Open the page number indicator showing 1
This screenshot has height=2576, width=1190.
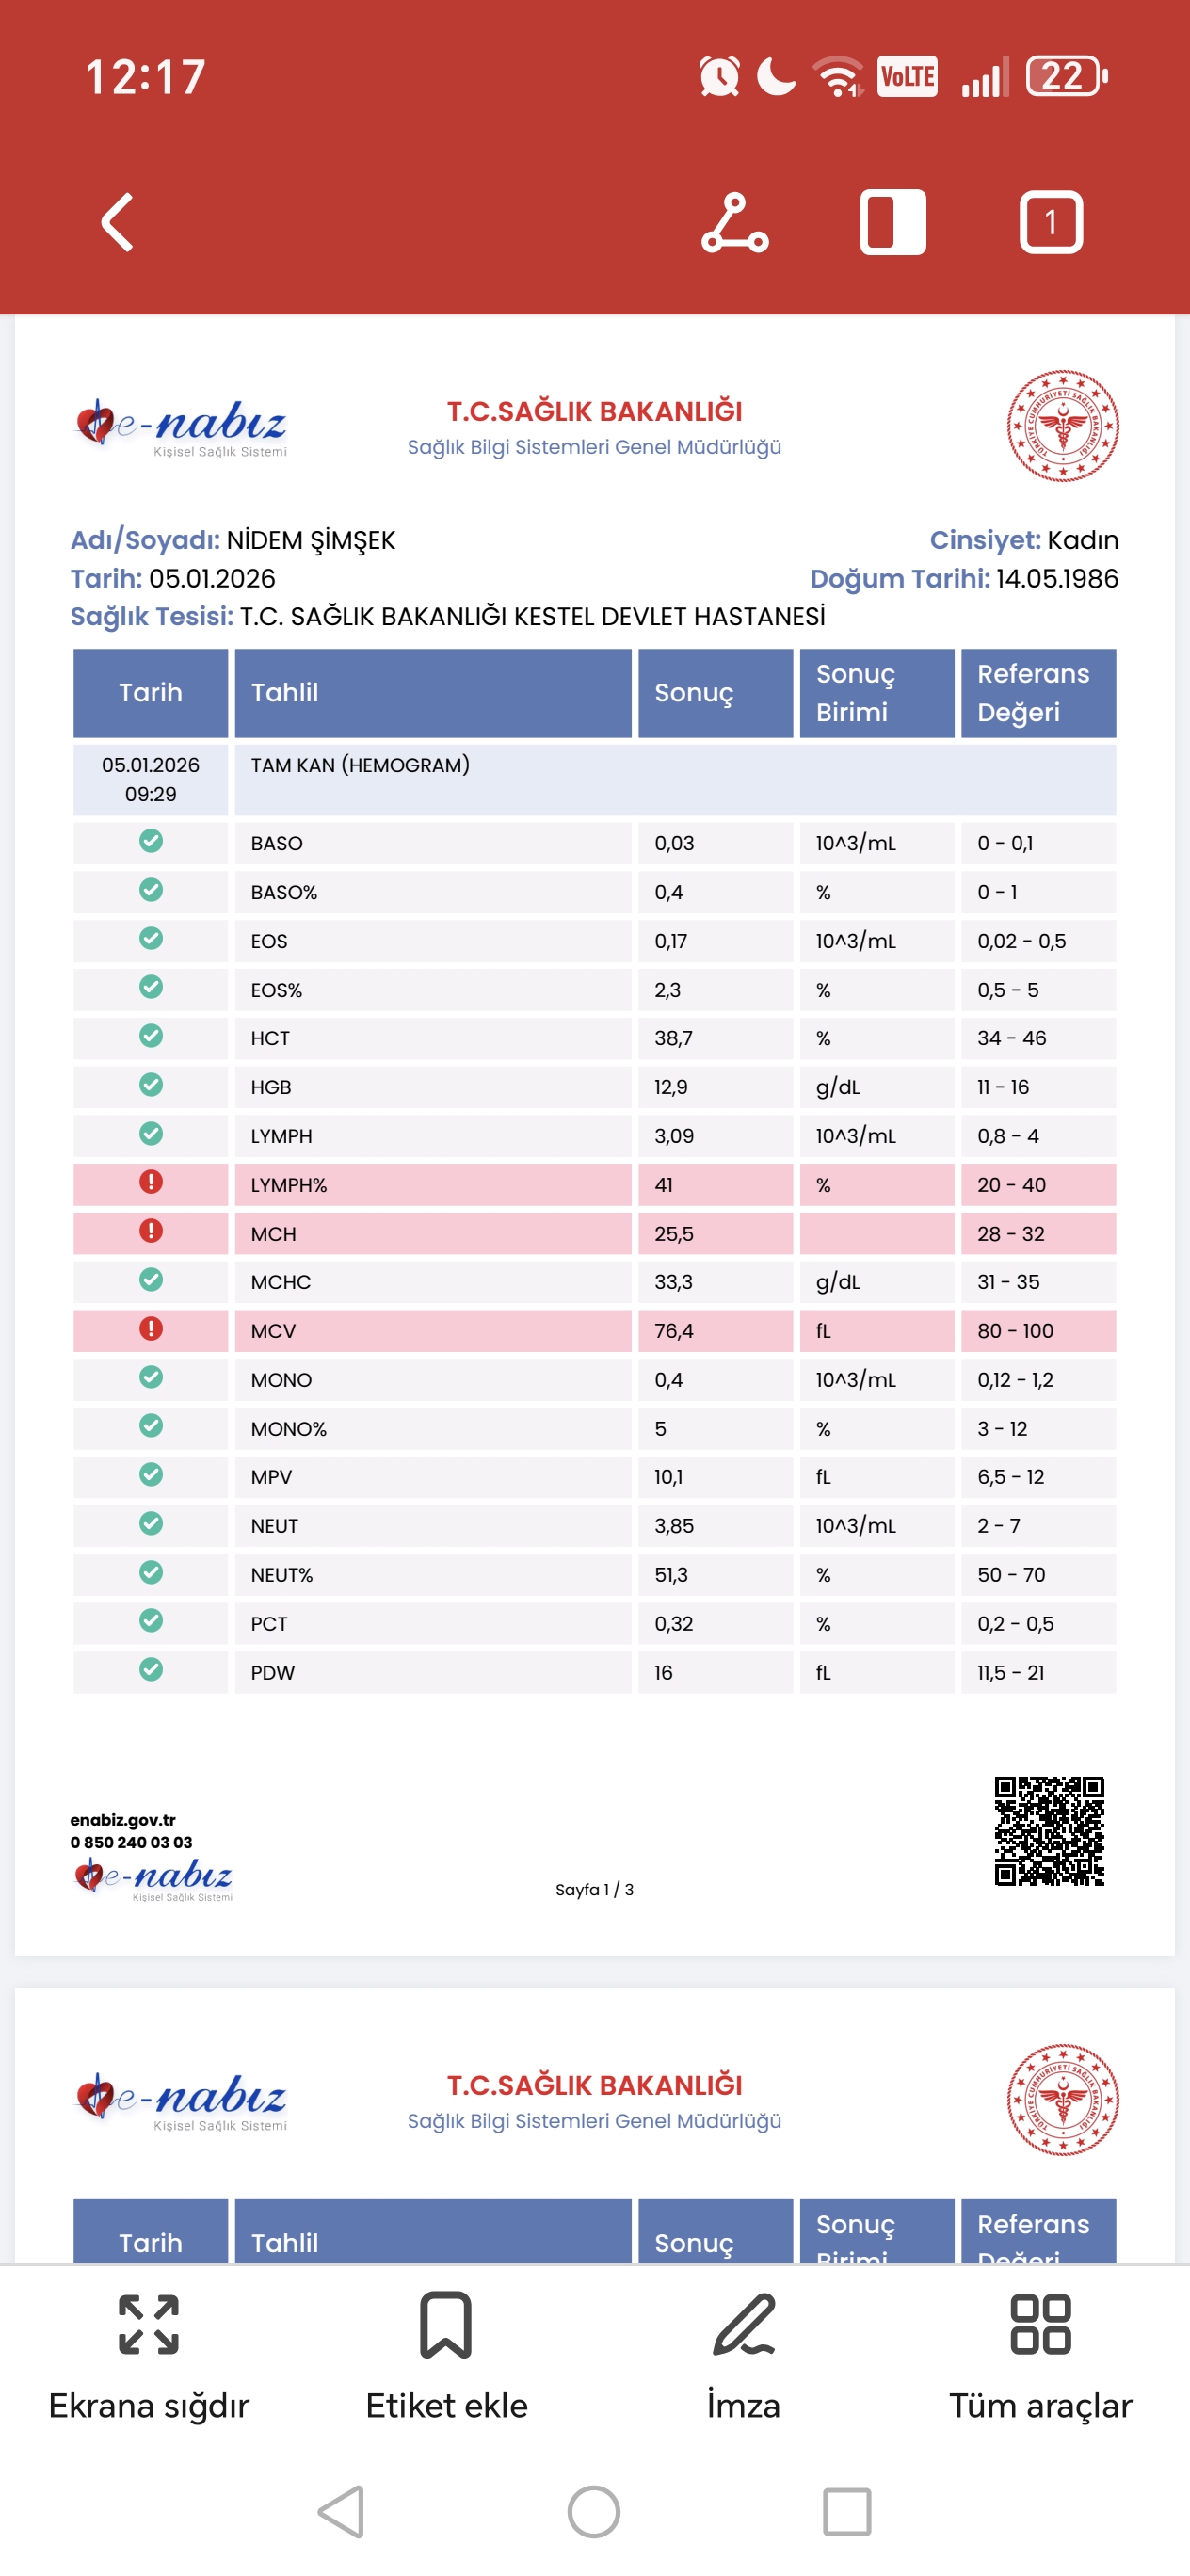point(1051,222)
